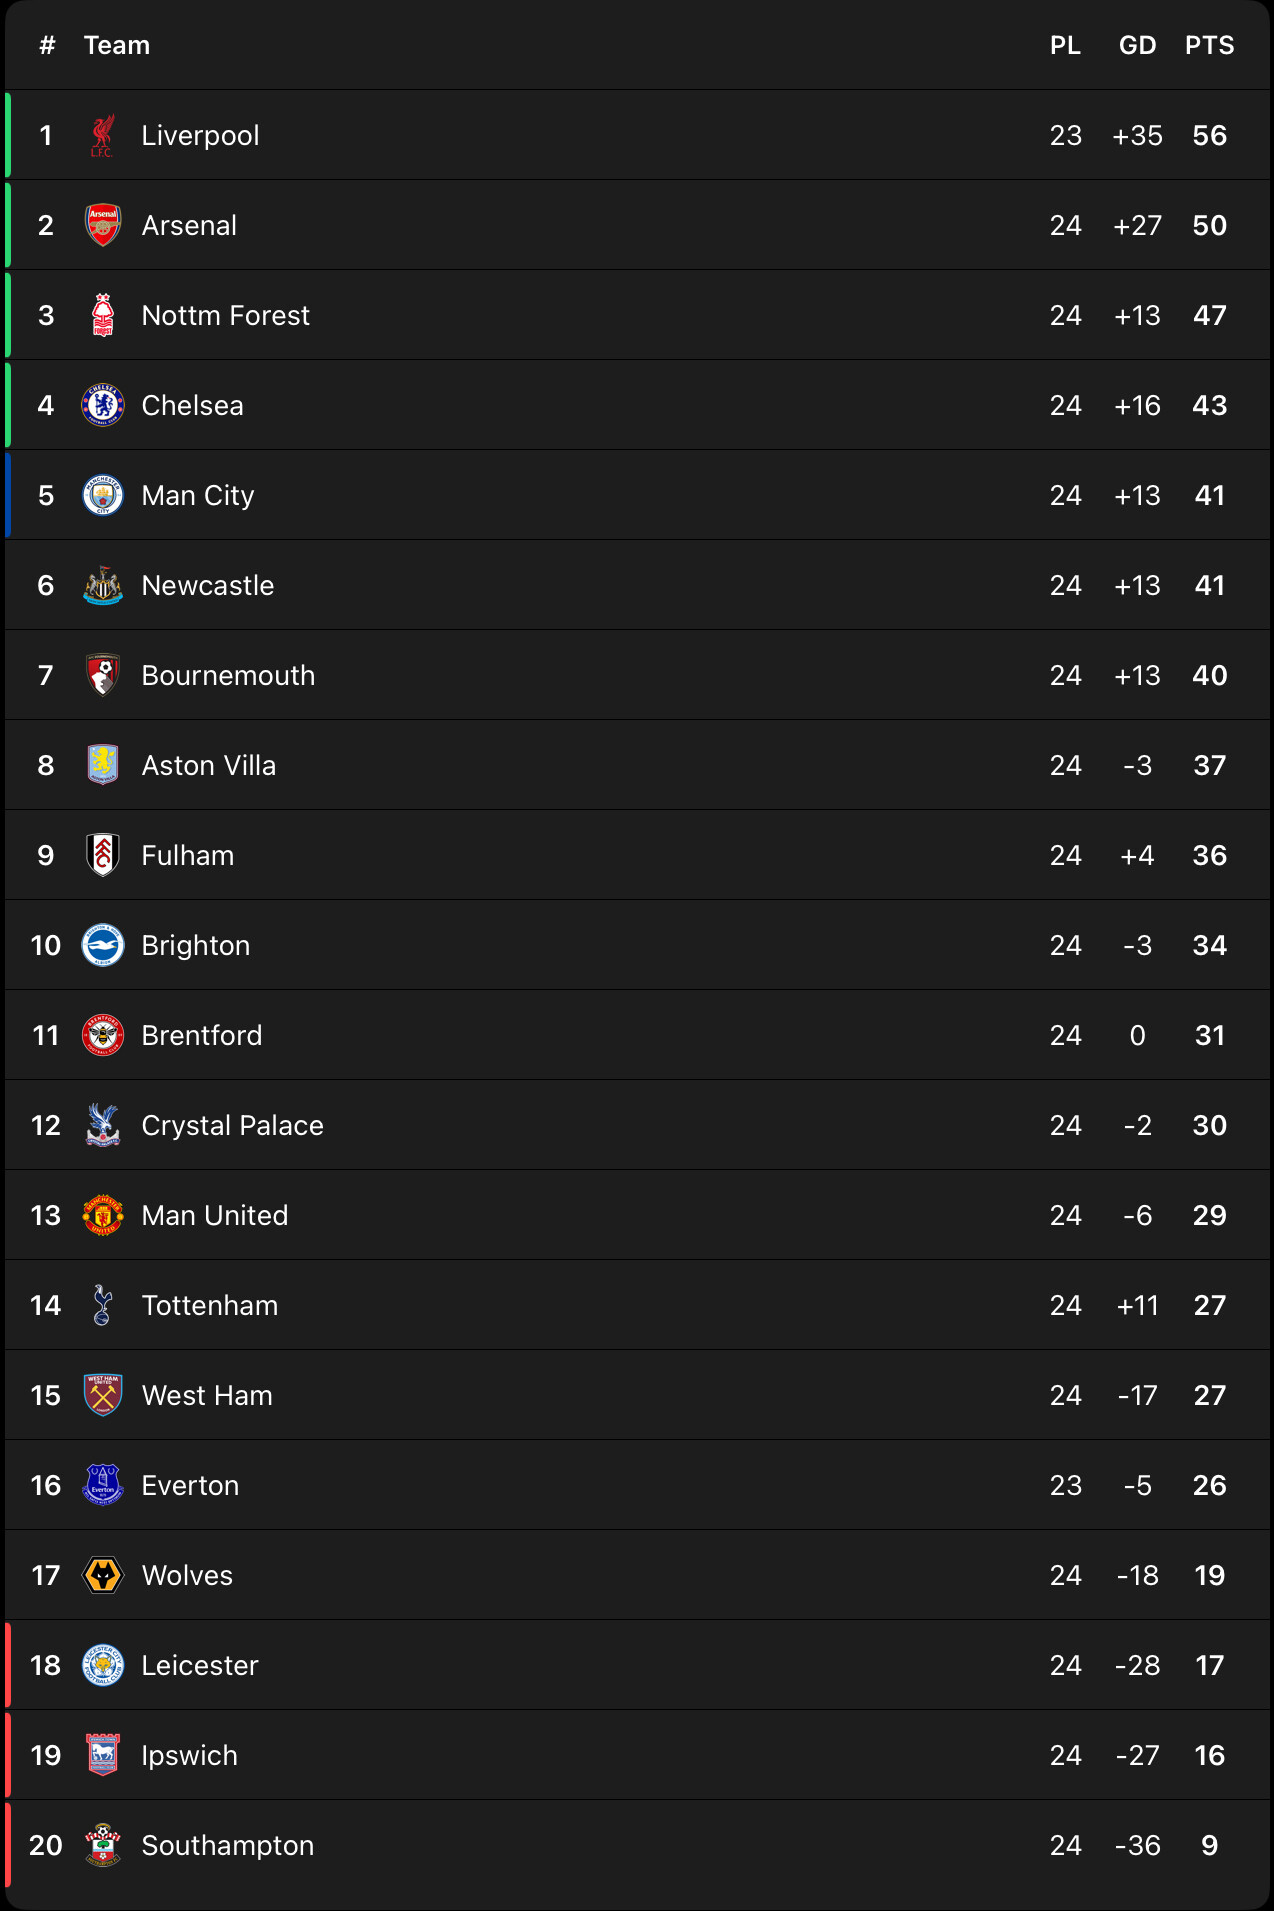1274x1911 pixels.
Task: Open the Nottm Forest team link
Action: tap(225, 316)
